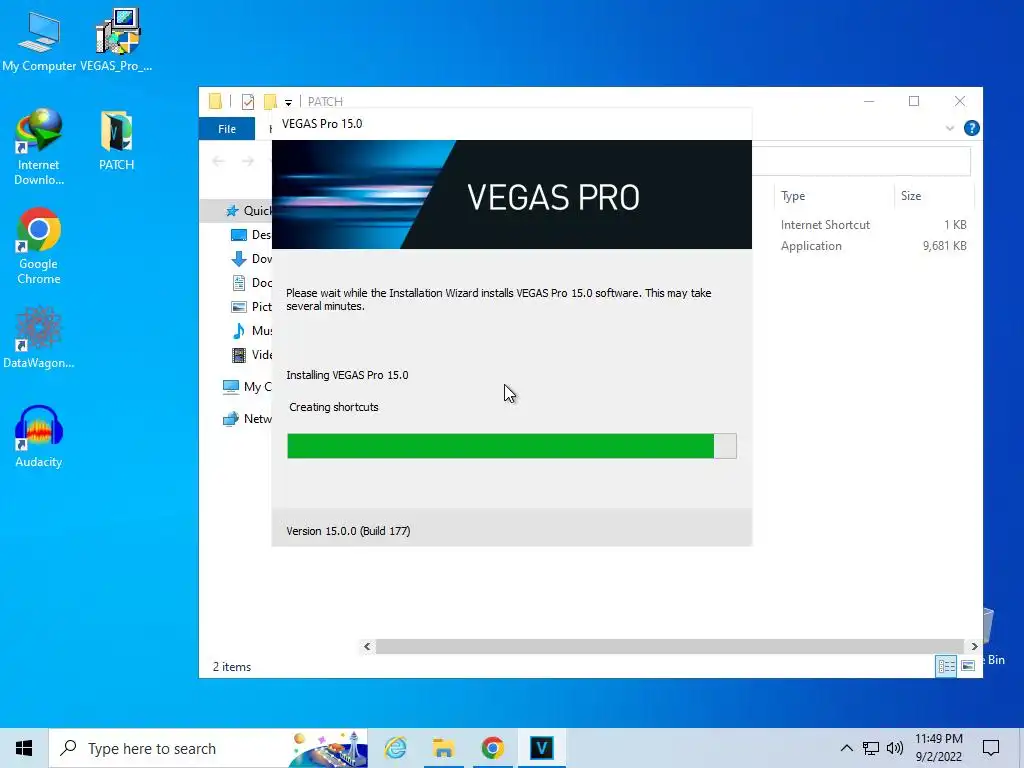
Task: Select the VEGAS Pro taskbar icon
Action: 541,748
